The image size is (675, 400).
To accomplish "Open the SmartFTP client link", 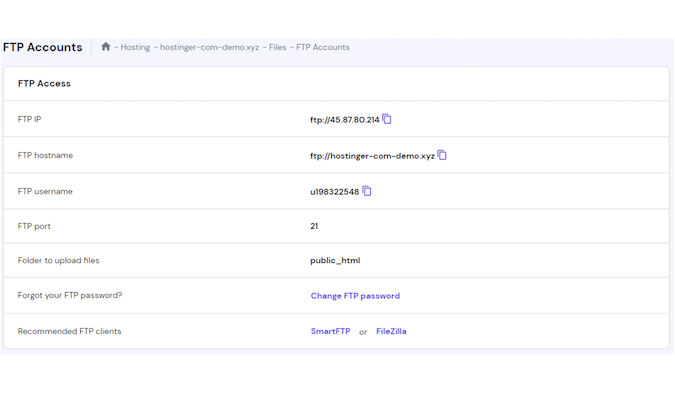I will (x=331, y=331).
